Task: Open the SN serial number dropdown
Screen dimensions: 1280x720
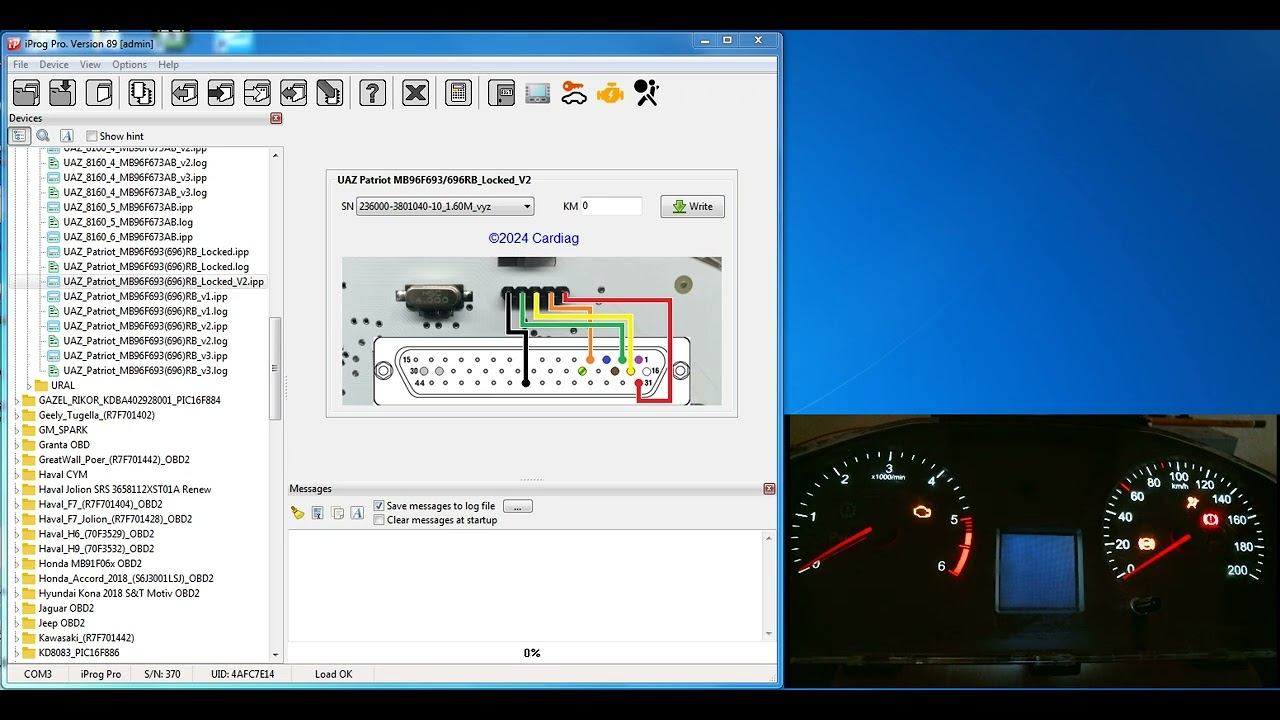Action: click(x=527, y=207)
